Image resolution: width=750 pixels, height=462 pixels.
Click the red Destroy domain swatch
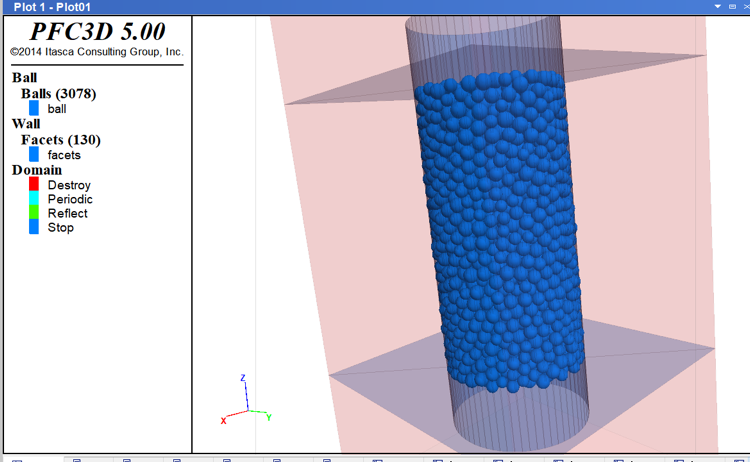[34, 185]
